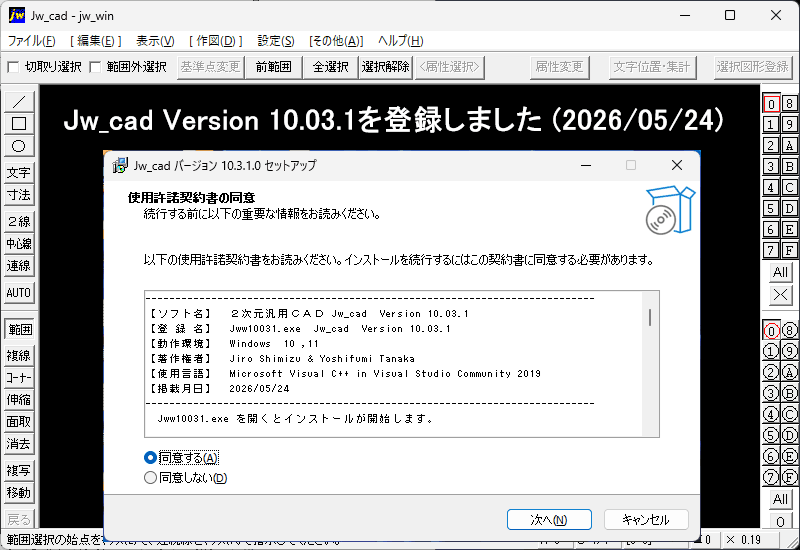The height and width of the screenshot is (550, 800).
Task: Click the 選択解除 deselect button
Action: [x=386, y=67]
